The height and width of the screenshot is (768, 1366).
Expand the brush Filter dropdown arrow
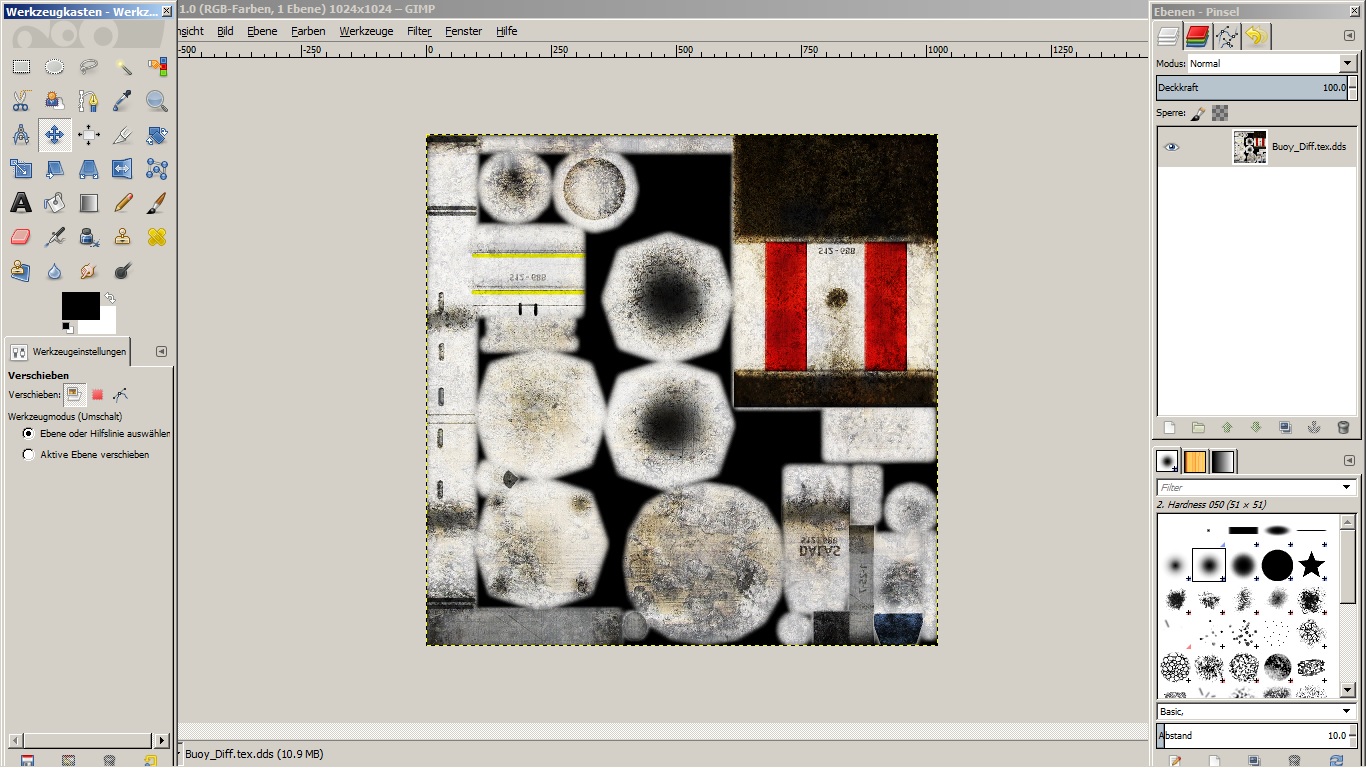pyautogui.click(x=1346, y=487)
